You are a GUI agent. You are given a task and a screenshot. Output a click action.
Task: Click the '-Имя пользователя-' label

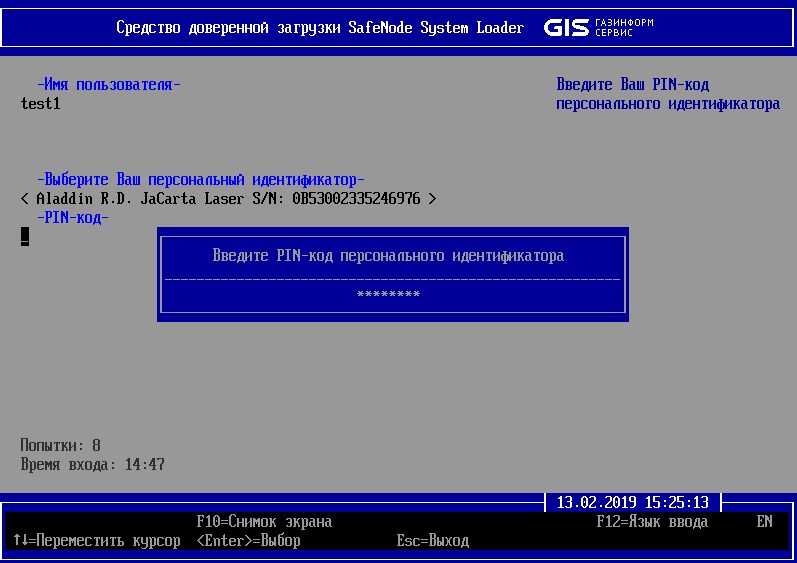(x=109, y=84)
